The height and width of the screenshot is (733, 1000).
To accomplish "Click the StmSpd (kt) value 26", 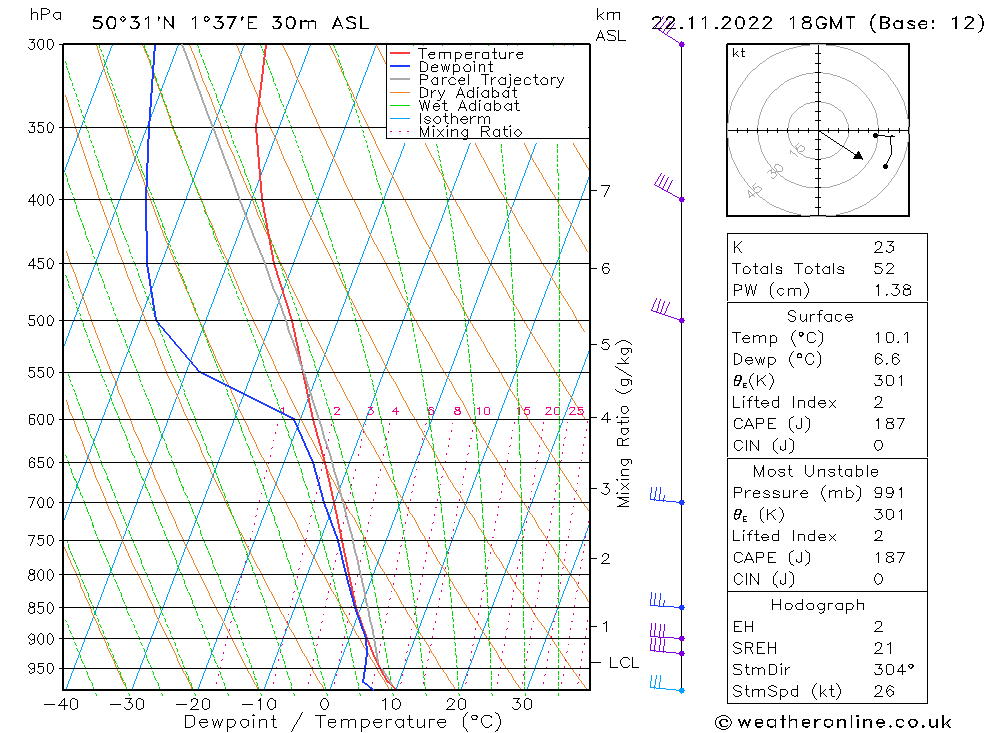I will click(x=884, y=692).
